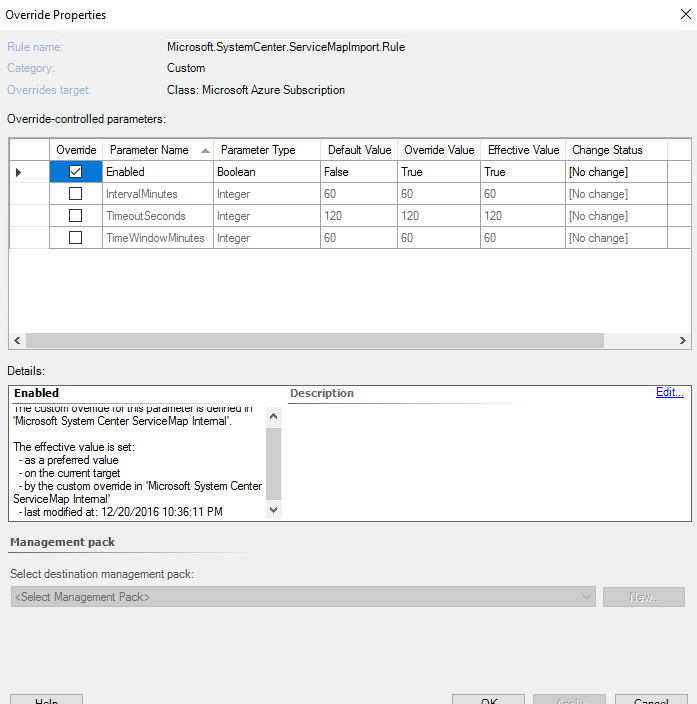Click the Parameter Type column header
This screenshot has width=697, height=704.
[x=267, y=150]
